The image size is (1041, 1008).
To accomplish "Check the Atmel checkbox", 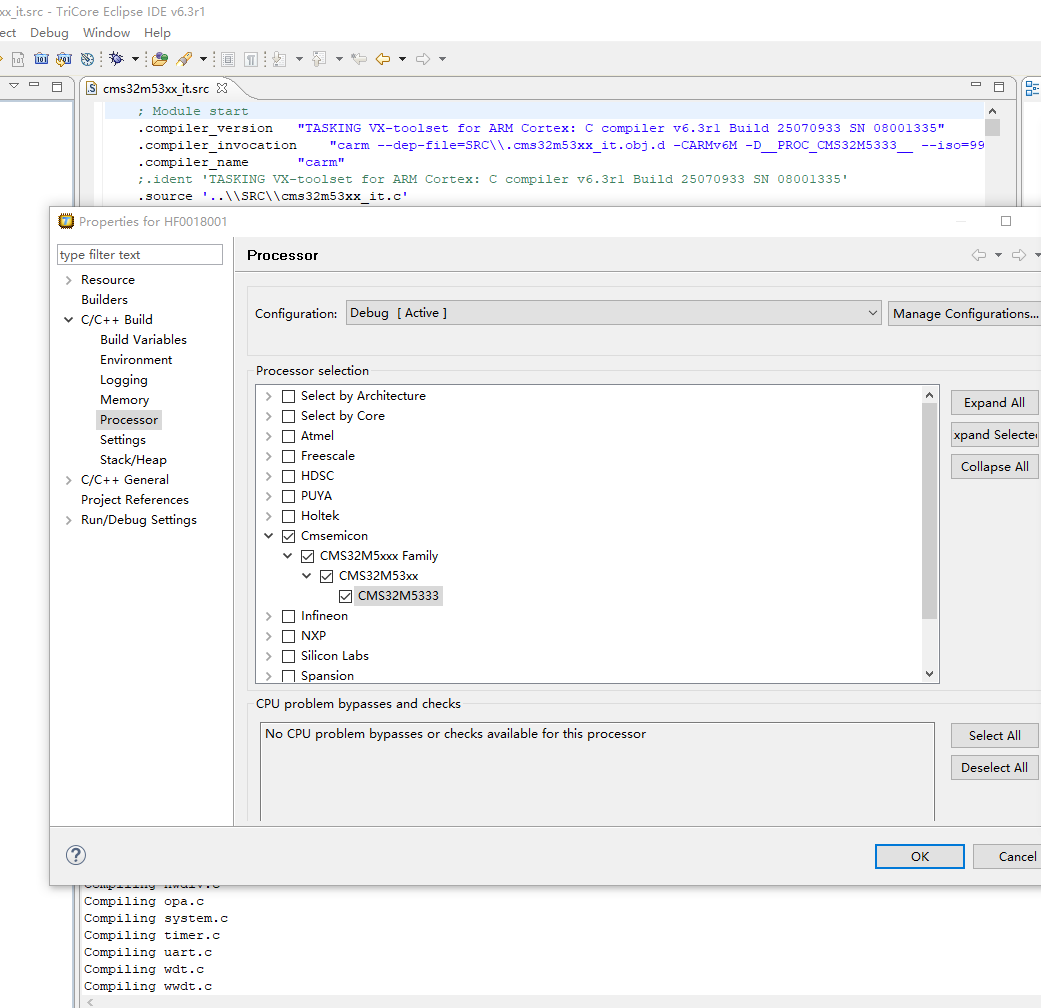I will coord(288,436).
